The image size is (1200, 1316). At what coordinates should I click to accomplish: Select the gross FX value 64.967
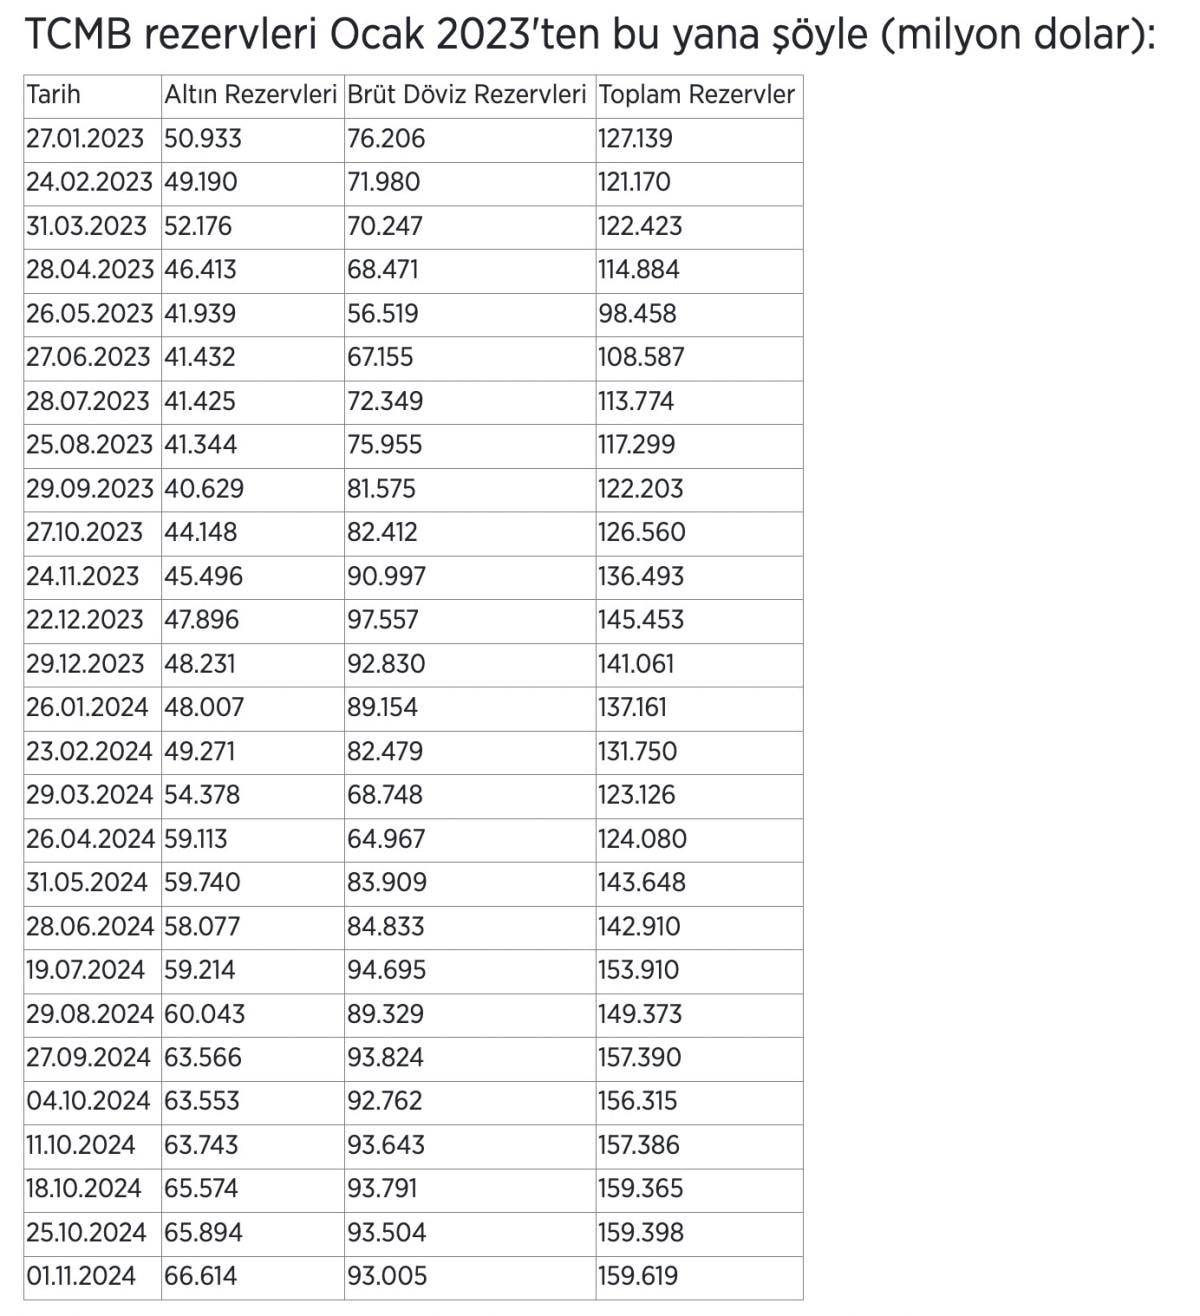click(x=385, y=839)
